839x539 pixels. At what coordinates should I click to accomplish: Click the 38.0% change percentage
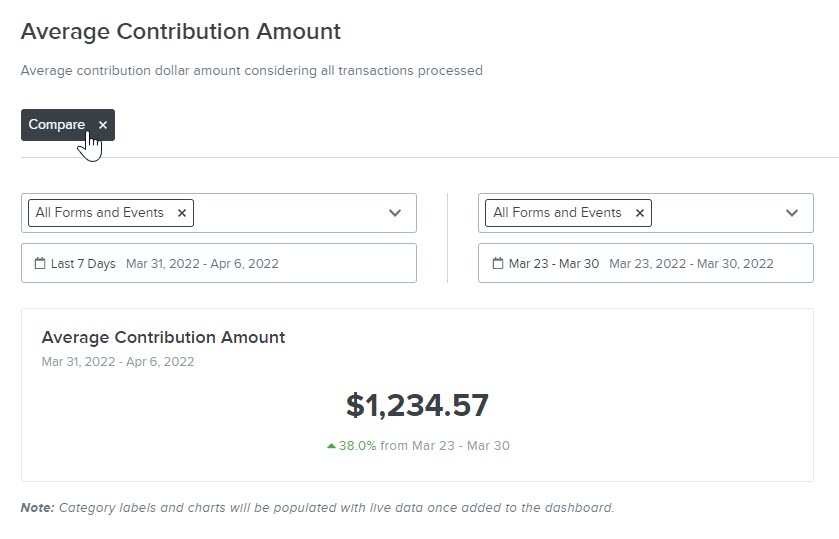point(357,445)
